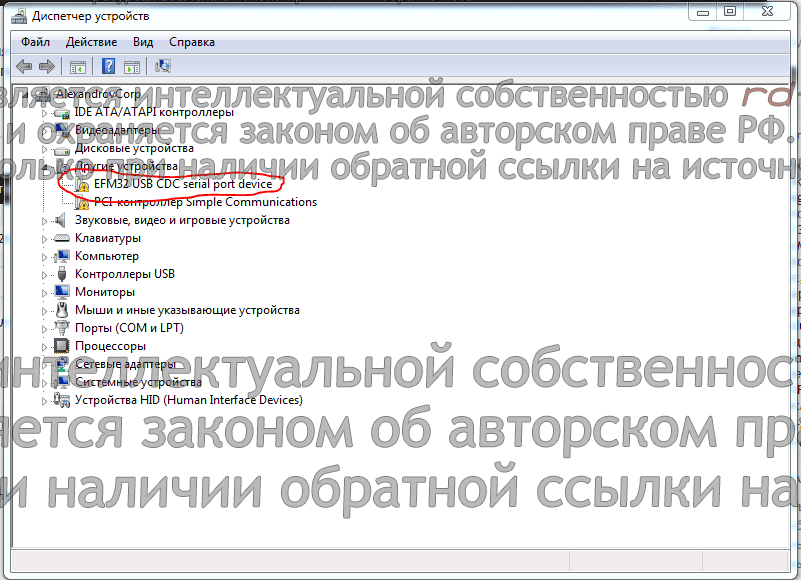This screenshot has width=801, height=580.
Task: Toggle the show/hide console tree icon
Action: click(x=77, y=67)
